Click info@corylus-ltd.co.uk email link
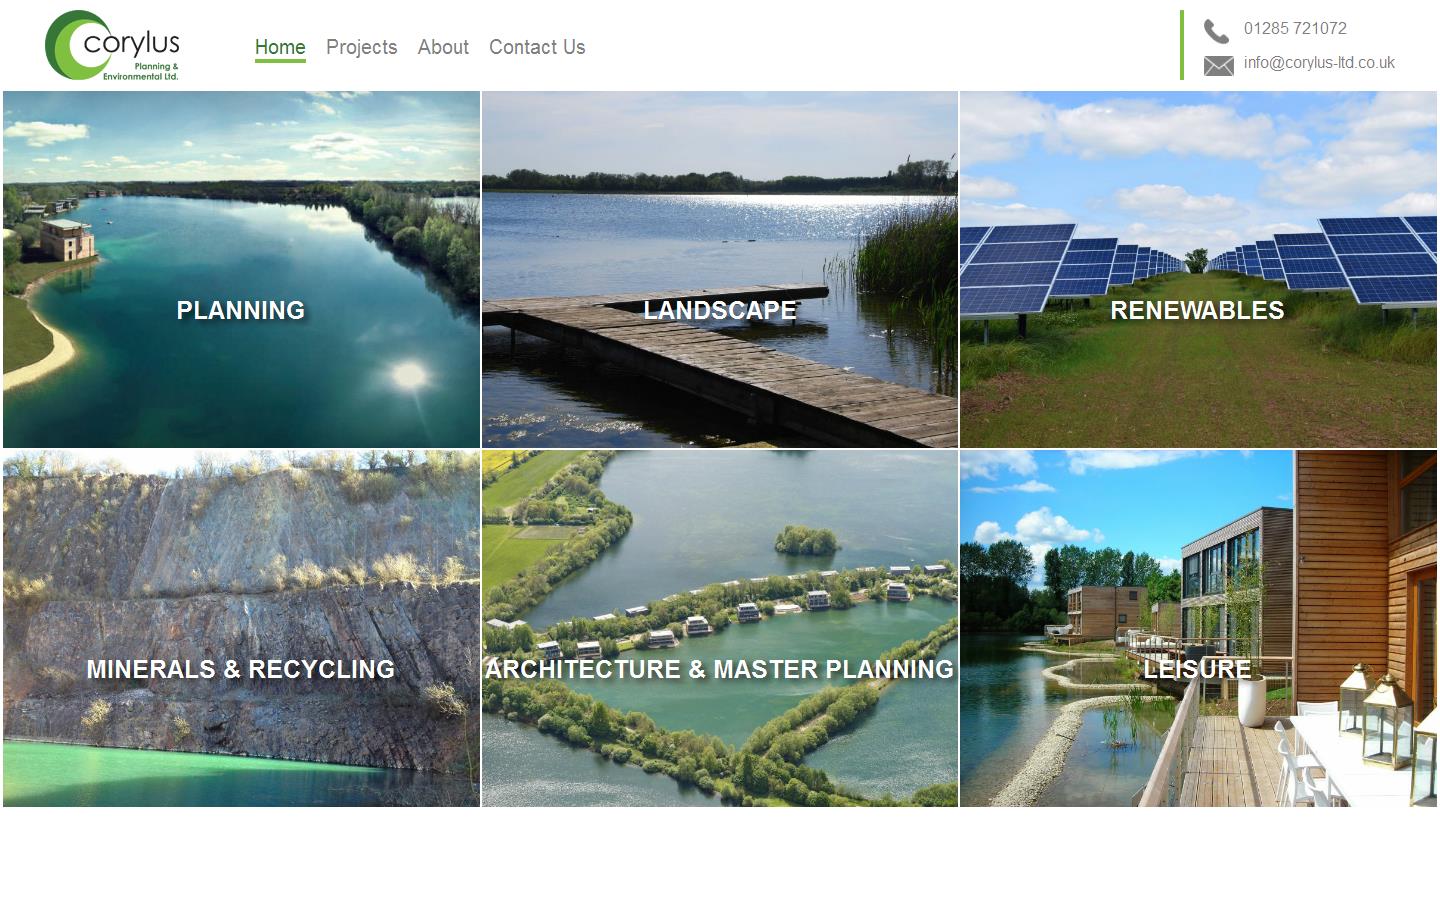This screenshot has height=900, width=1440. pos(1319,62)
